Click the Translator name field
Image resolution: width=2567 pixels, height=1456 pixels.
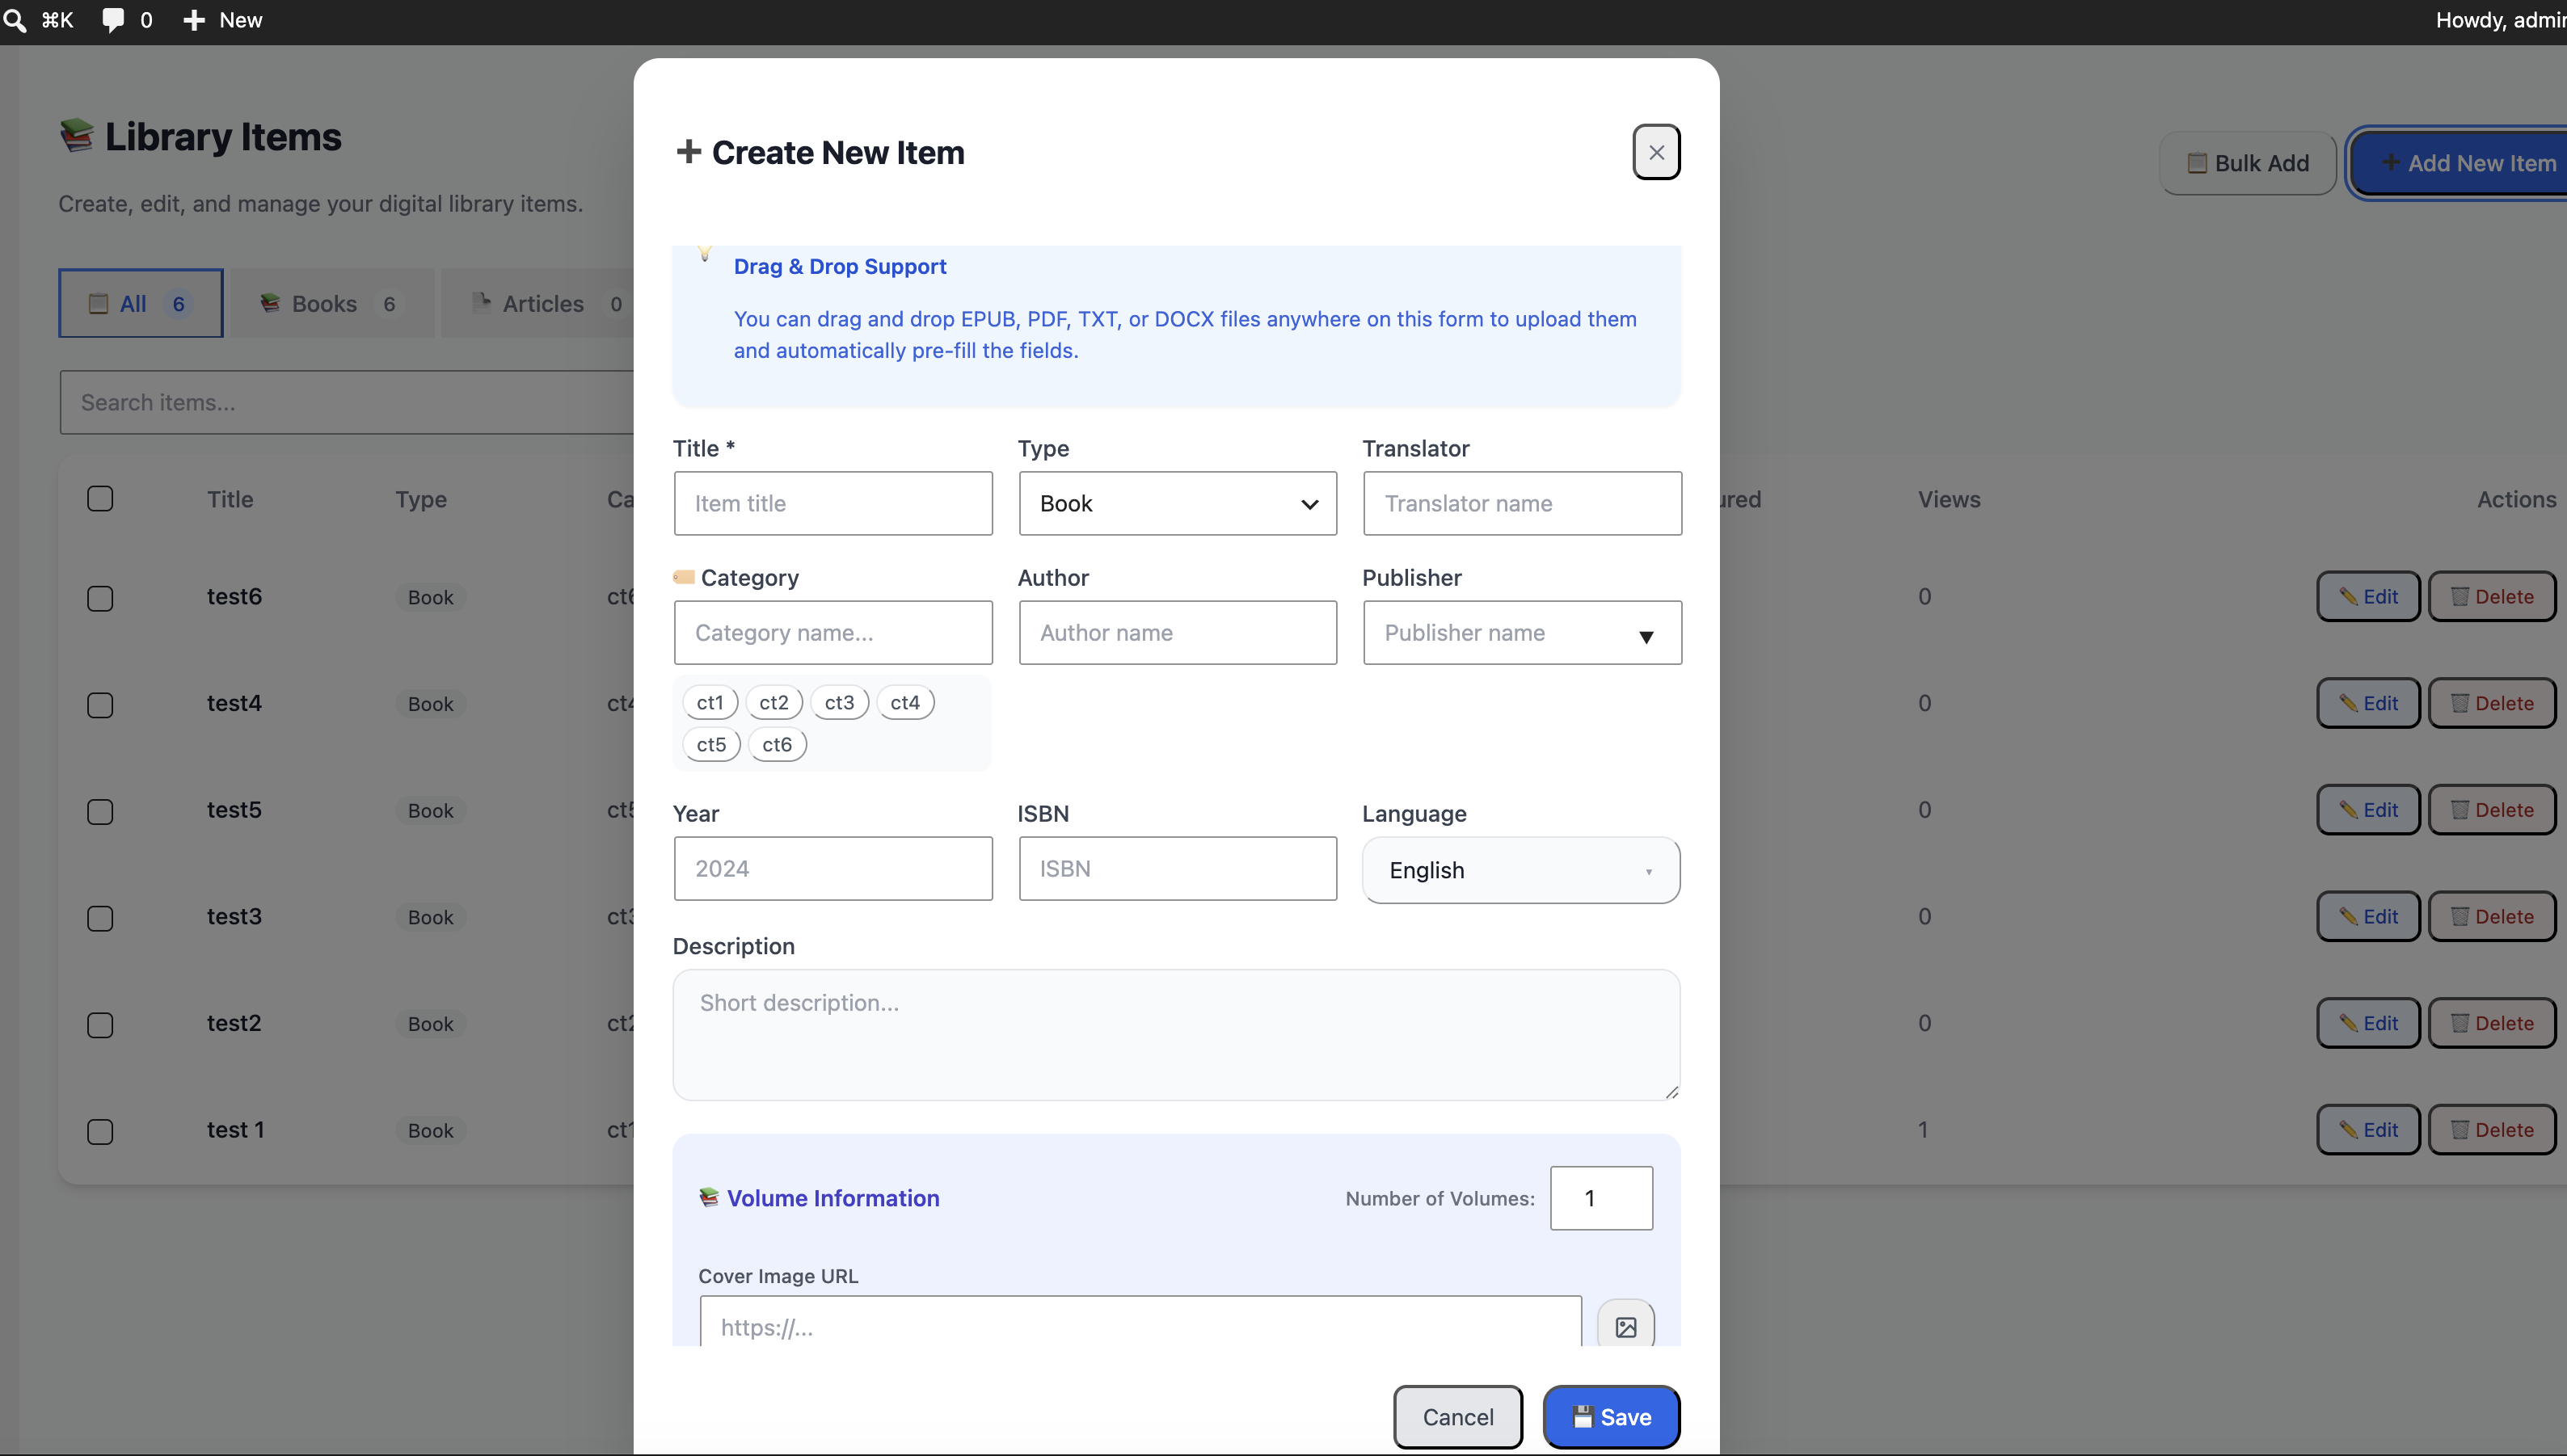[x=1522, y=503]
